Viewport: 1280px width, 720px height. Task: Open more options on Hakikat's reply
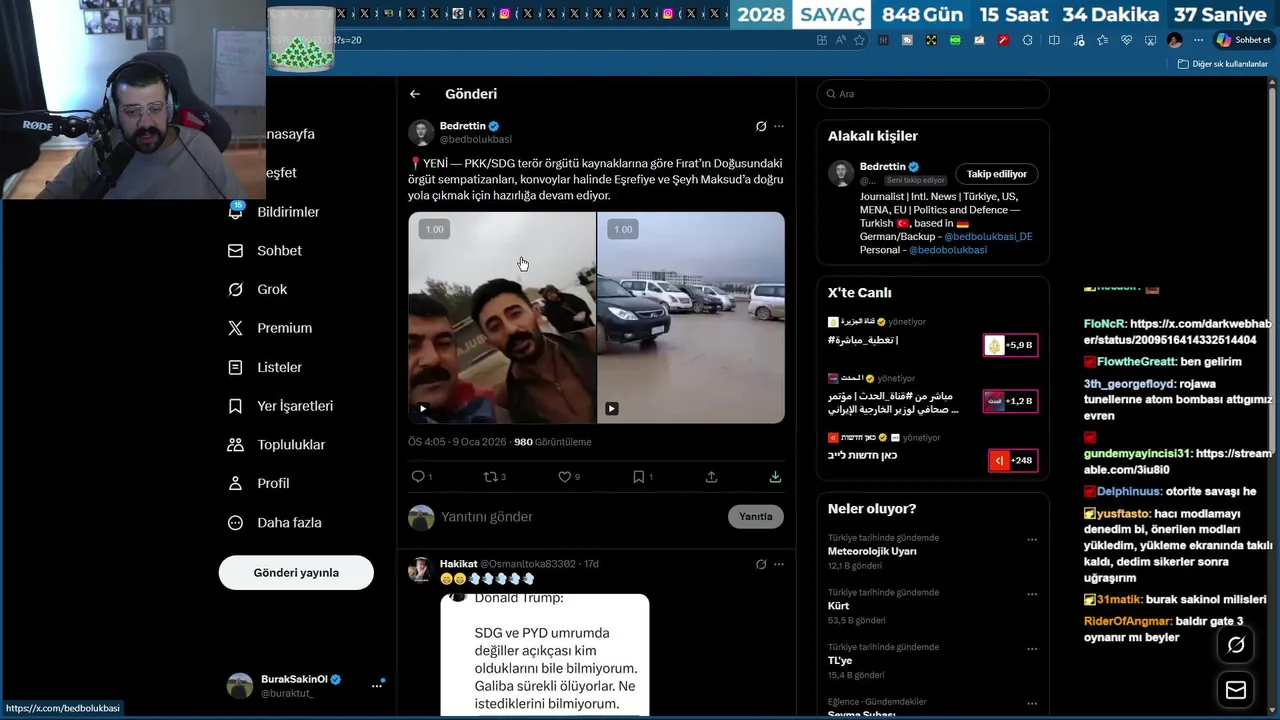coord(779,565)
